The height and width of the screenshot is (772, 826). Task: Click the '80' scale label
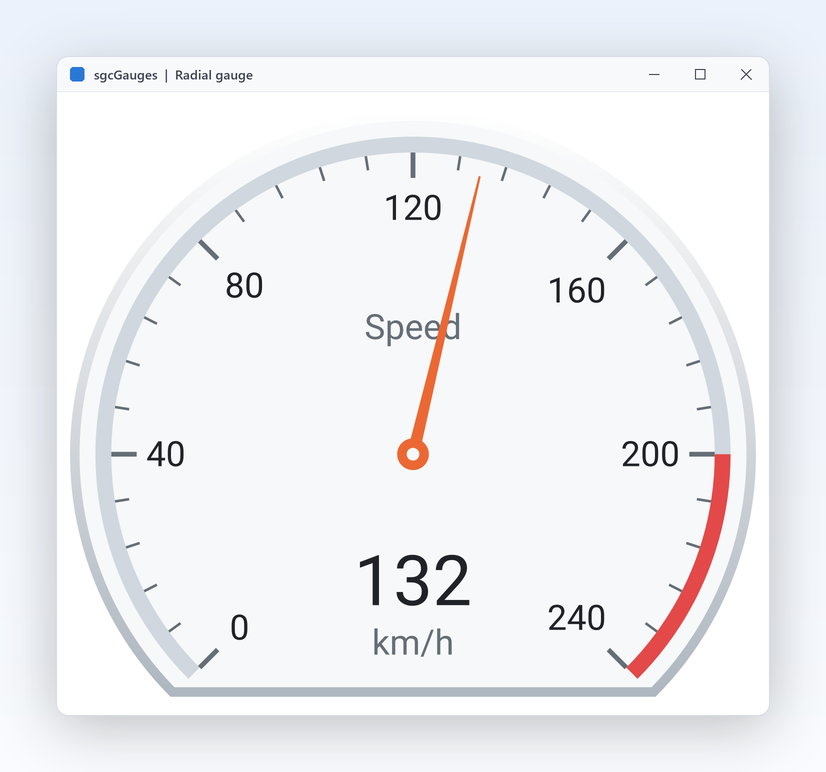click(244, 286)
